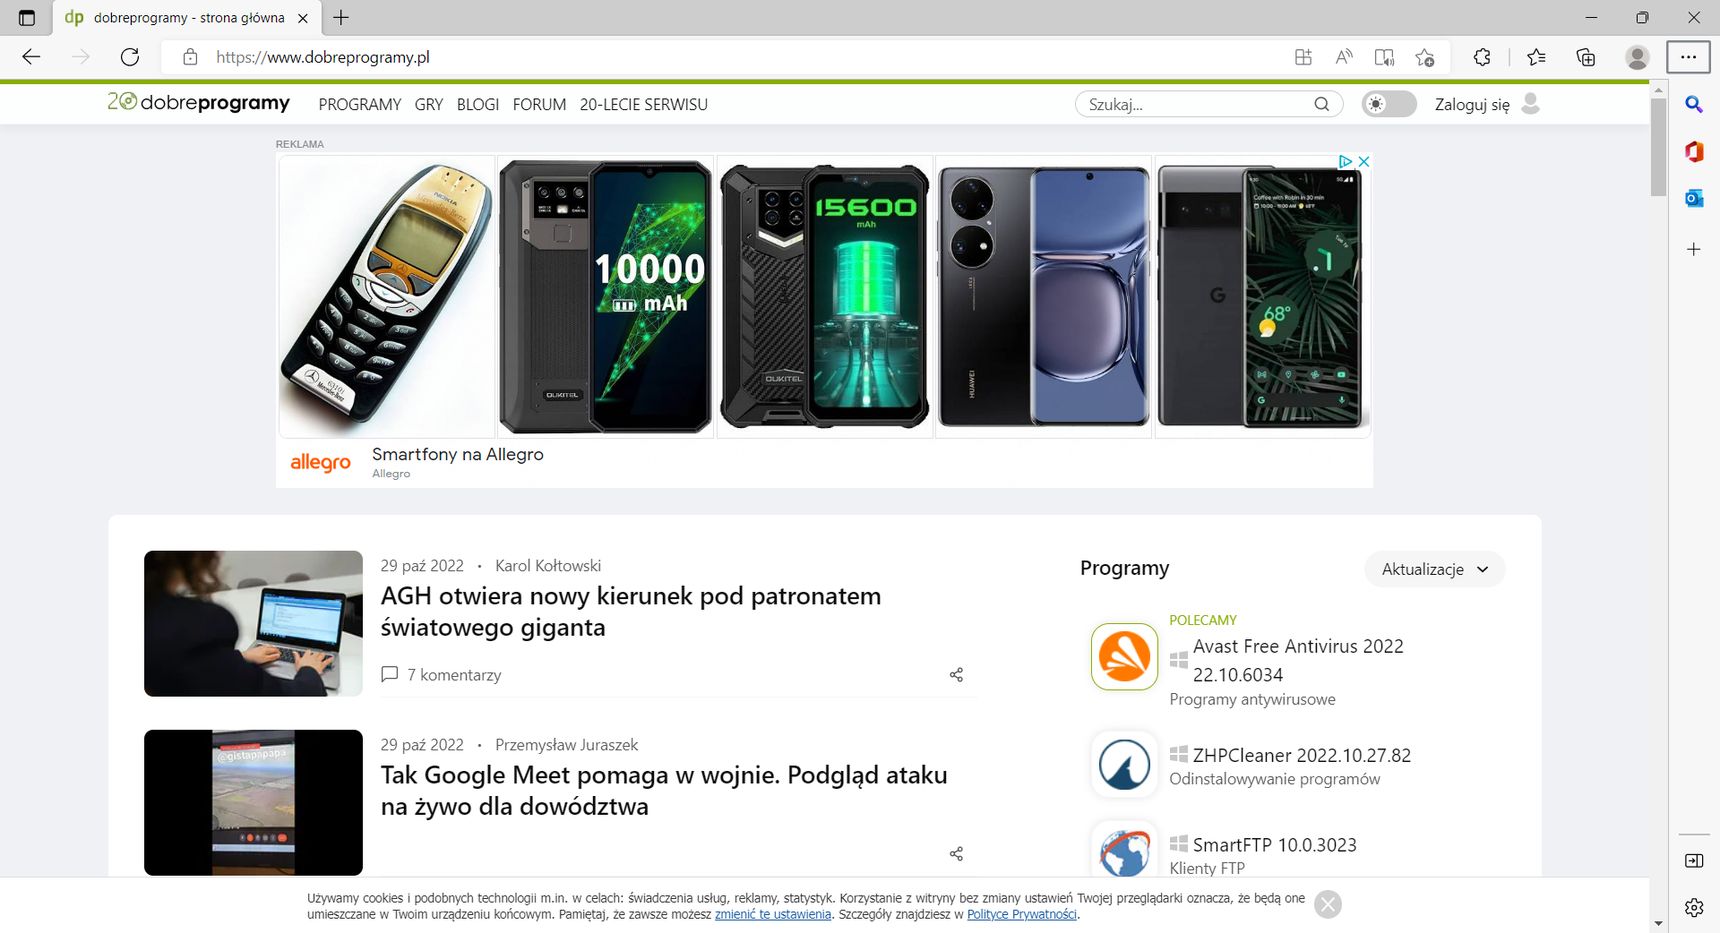1720x933 pixels.
Task: Share the AGH article
Action: (956, 675)
